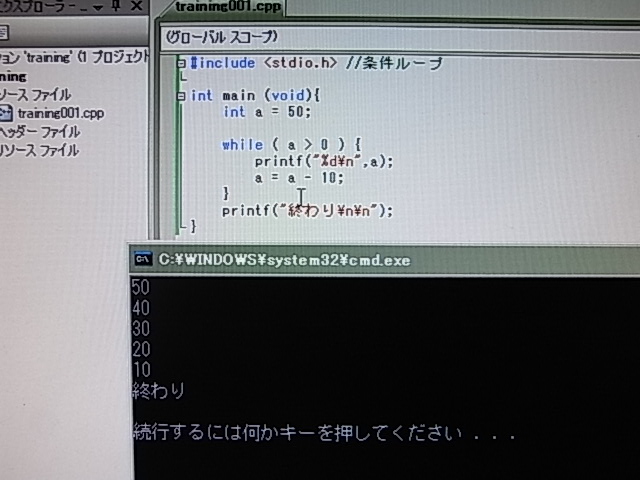Image resolution: width=640 pixels, height=480 pixels.
Task: Open the グローバル スコープ scope dropdown
Action: [x=400, y=38]
